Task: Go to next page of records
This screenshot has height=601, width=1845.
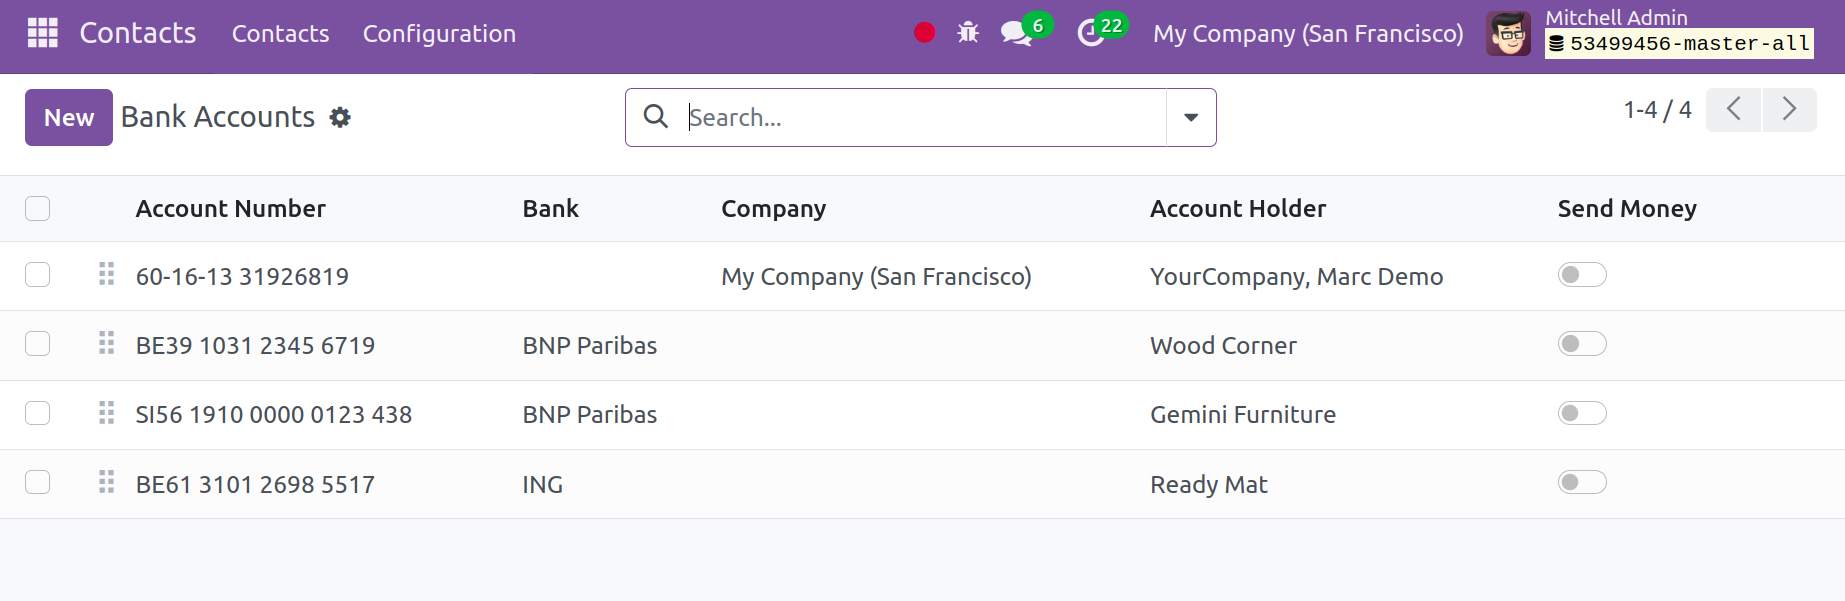Action: point(1789,109)
